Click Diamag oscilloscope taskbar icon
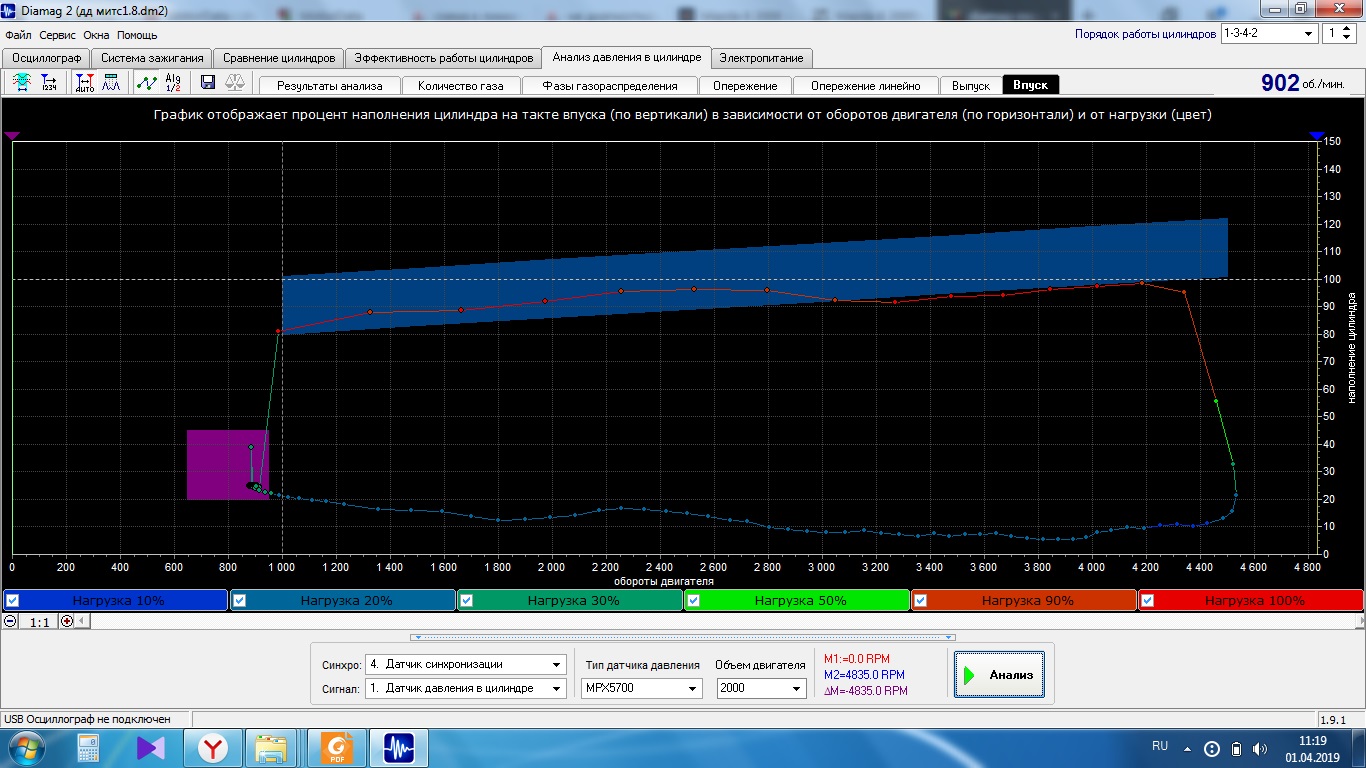The image size is (1366, 768). (399, 748)
